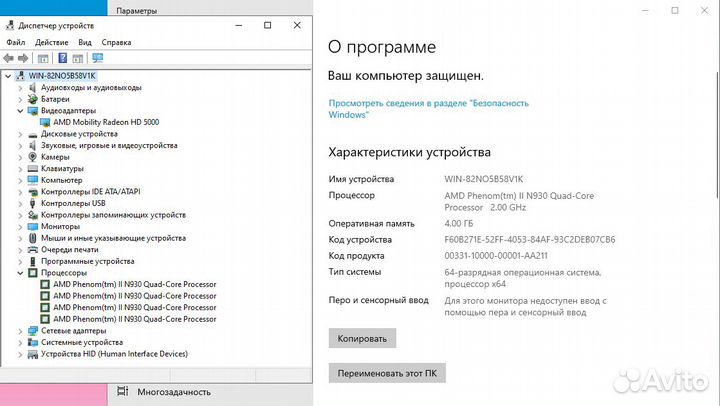
Task: Collapse the Видеоадаптеры category
Action: tap(20, 111)
